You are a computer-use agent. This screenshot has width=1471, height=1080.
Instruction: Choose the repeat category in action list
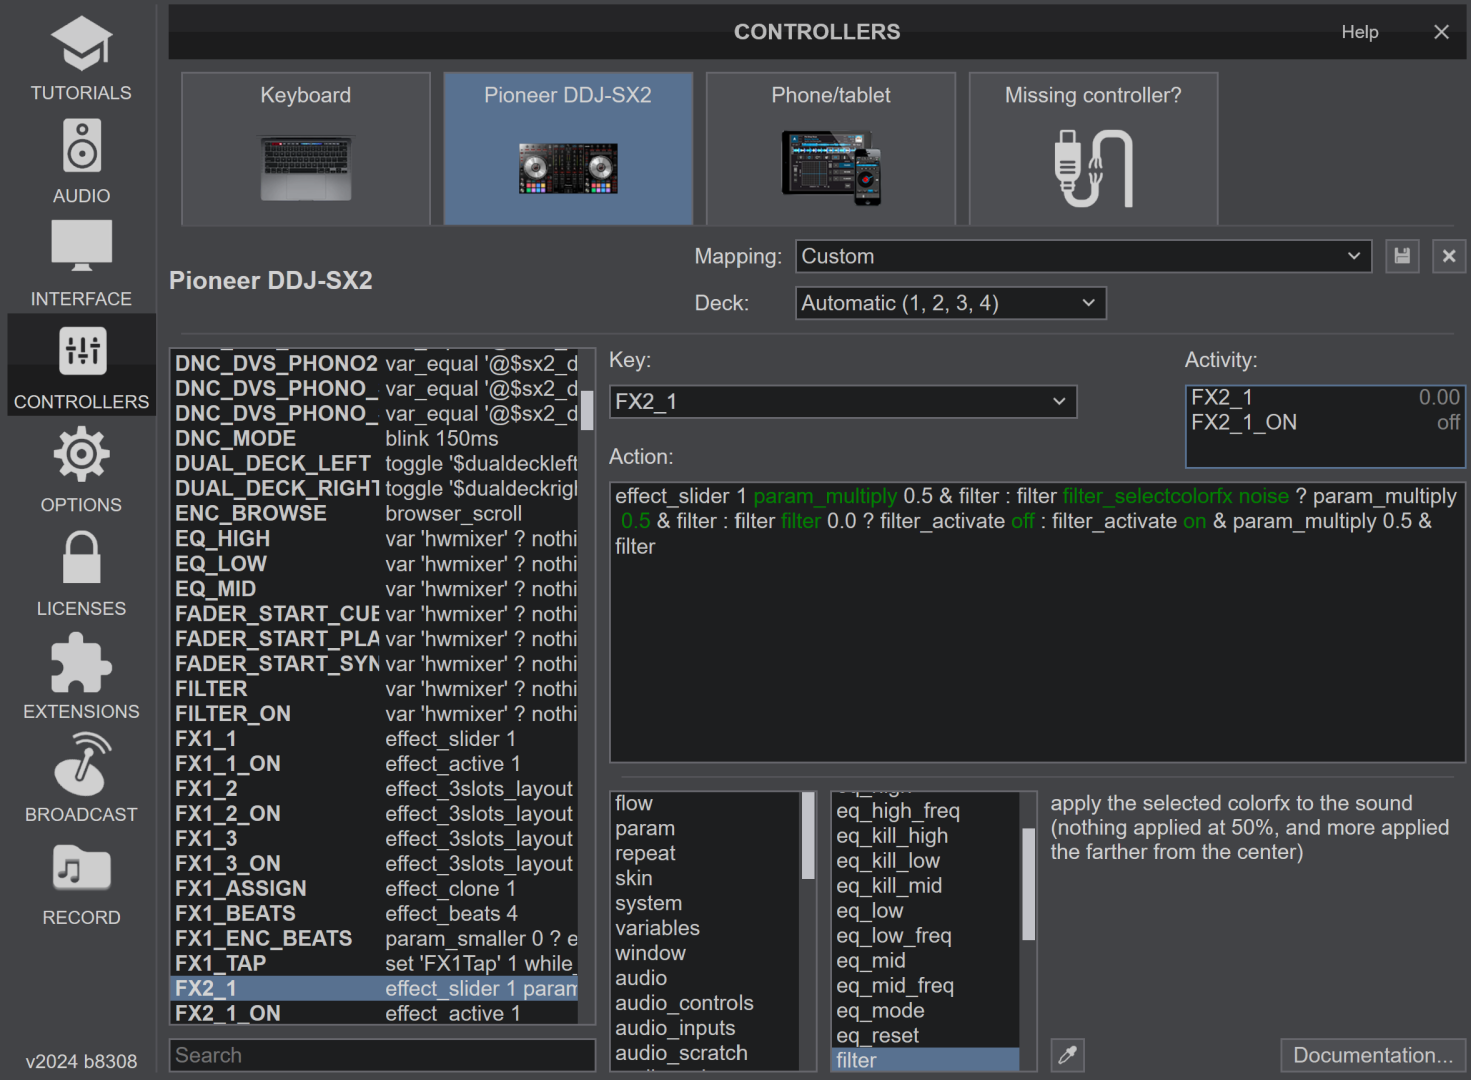[706, 853]
